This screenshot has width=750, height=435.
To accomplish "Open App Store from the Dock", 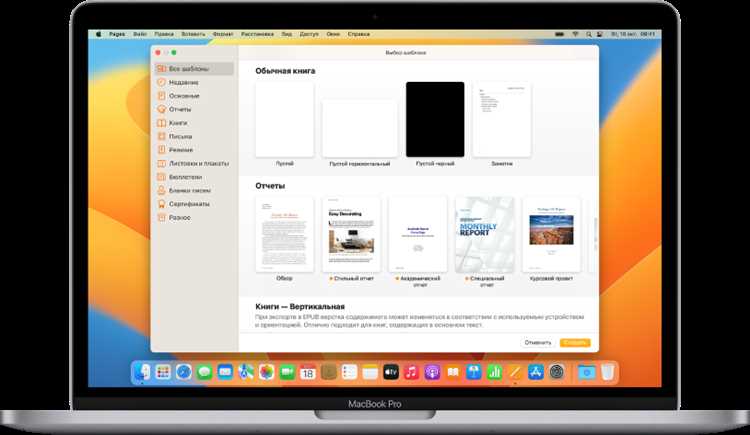I will 536,372.
